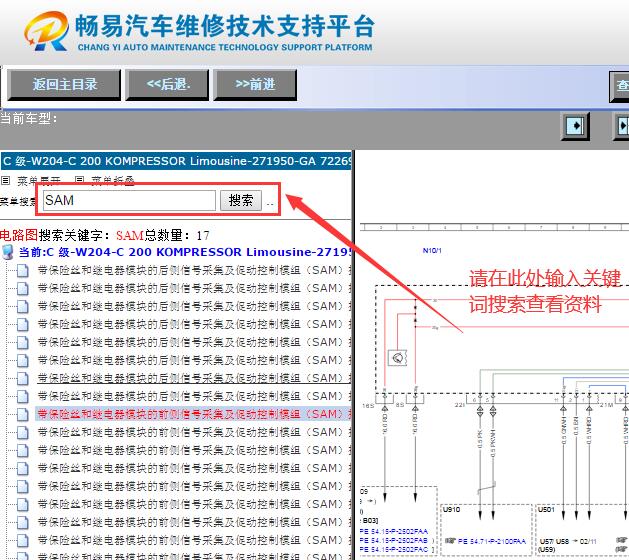Screen dimensions: 629x560
Task: Click the 搜索 search button
Action: click(x=241, y=200)
